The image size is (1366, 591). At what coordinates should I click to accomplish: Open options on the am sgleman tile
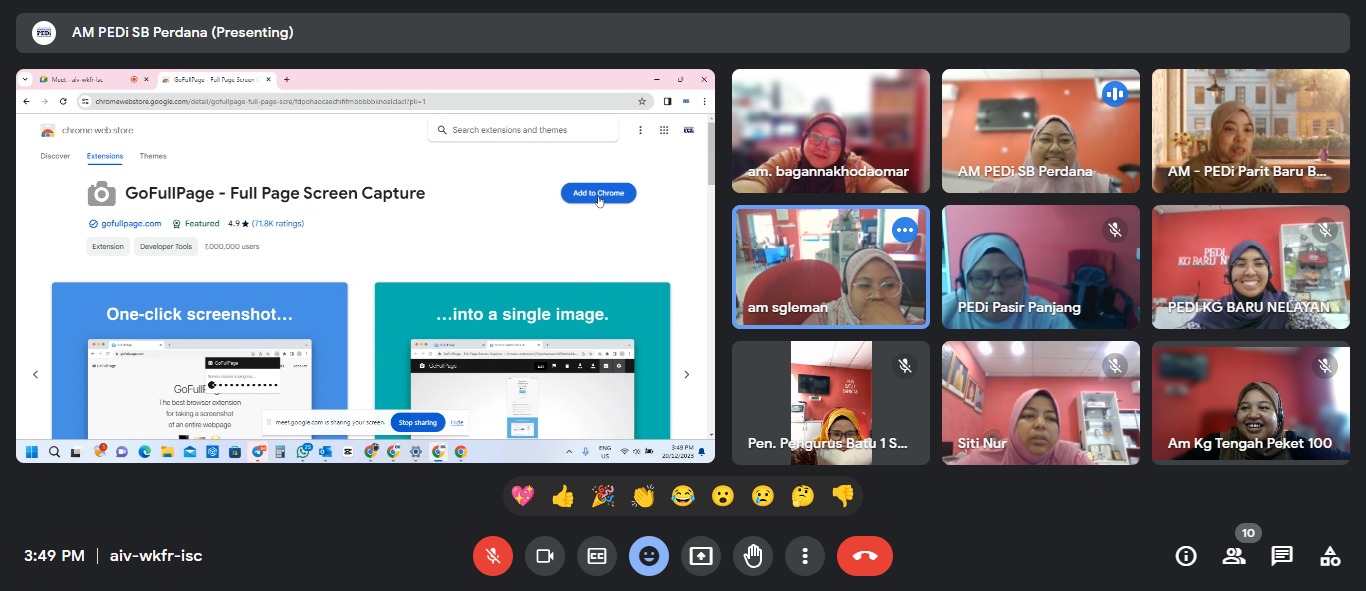pos(905,230)
